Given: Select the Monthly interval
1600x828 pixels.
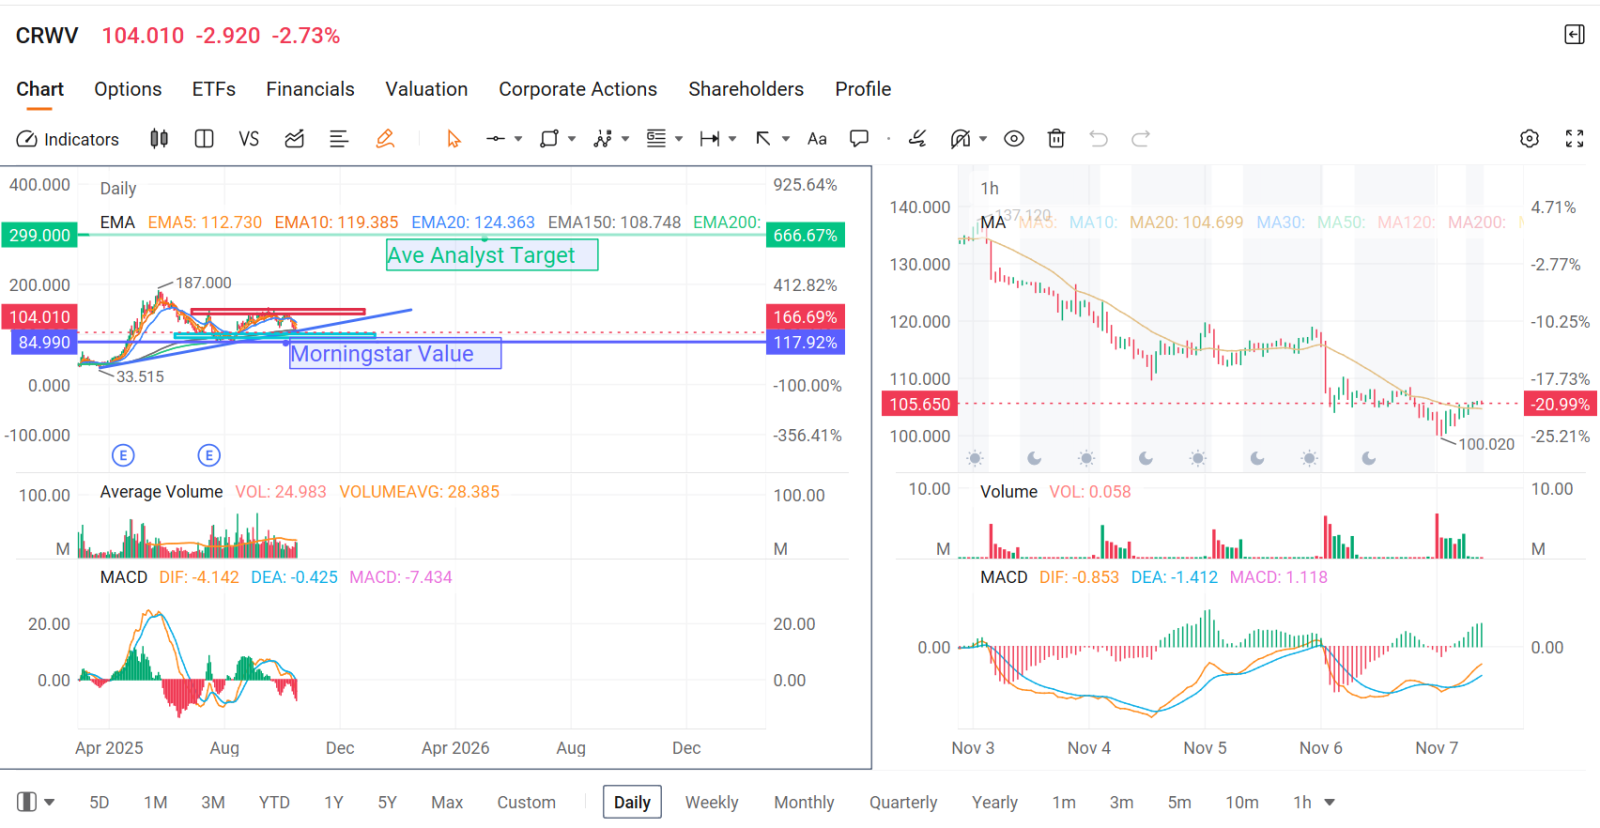Looking at the screenshot, I should coord(804,802).
